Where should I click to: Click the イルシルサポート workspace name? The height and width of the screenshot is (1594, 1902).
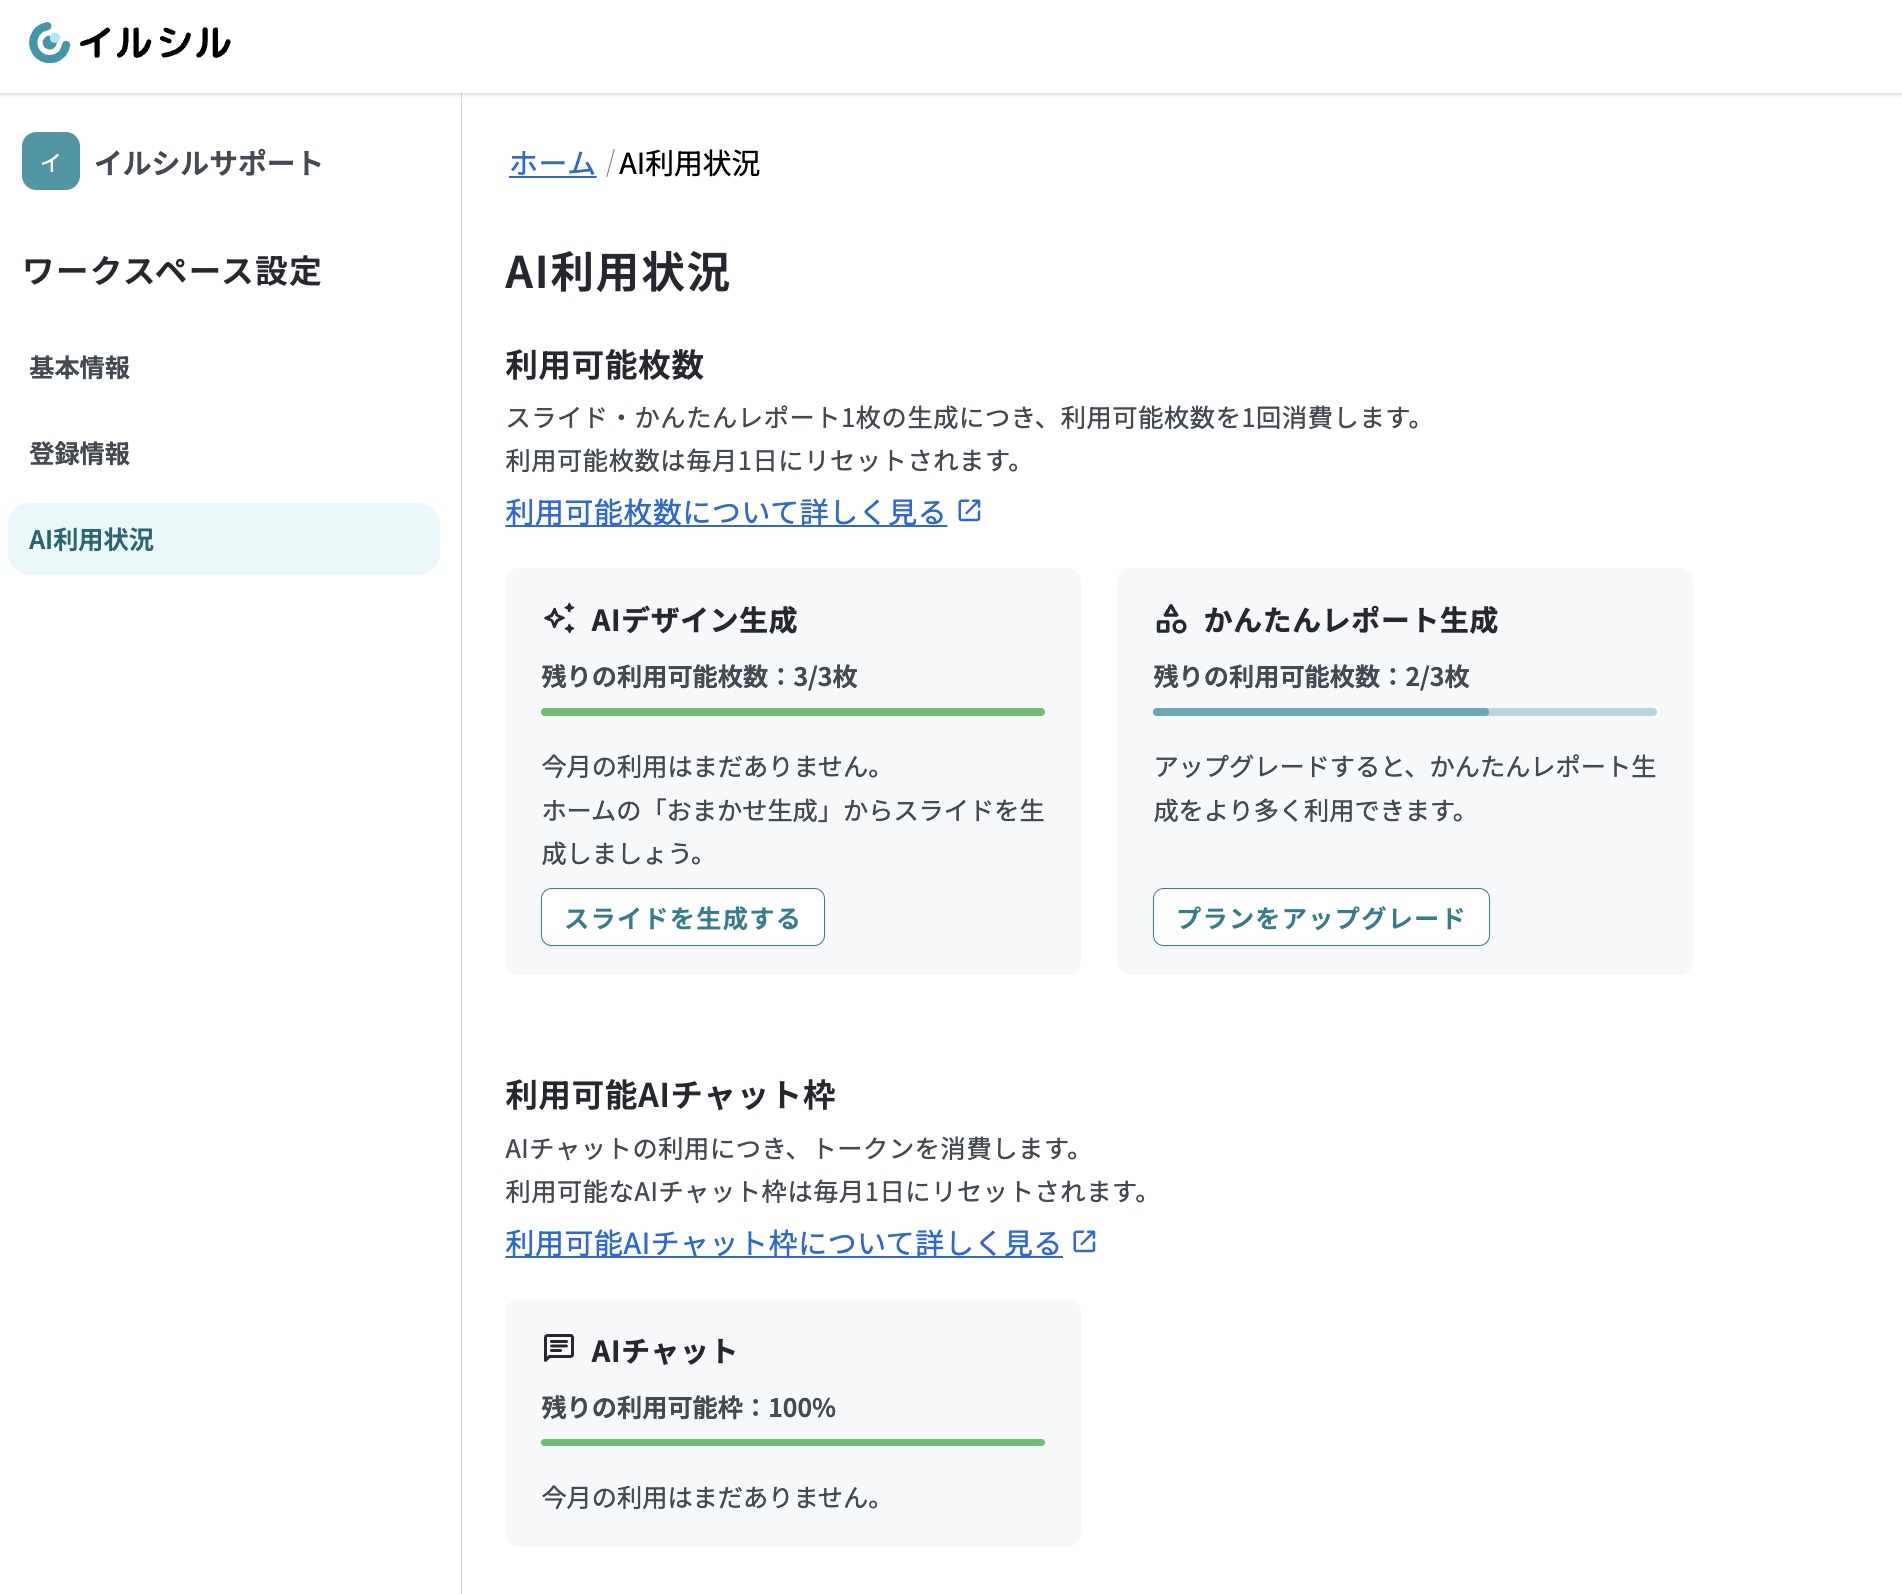click(x=209, y=163)
